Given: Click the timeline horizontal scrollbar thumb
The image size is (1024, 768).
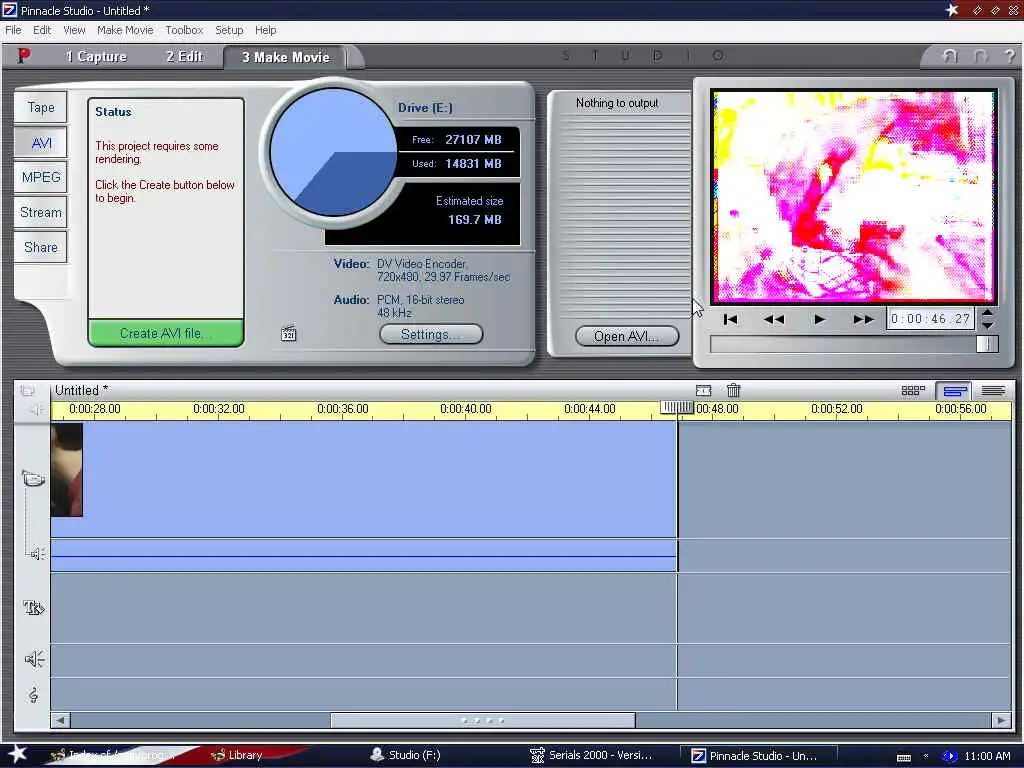Looking at the screenshot, I should tap(483, 720).
